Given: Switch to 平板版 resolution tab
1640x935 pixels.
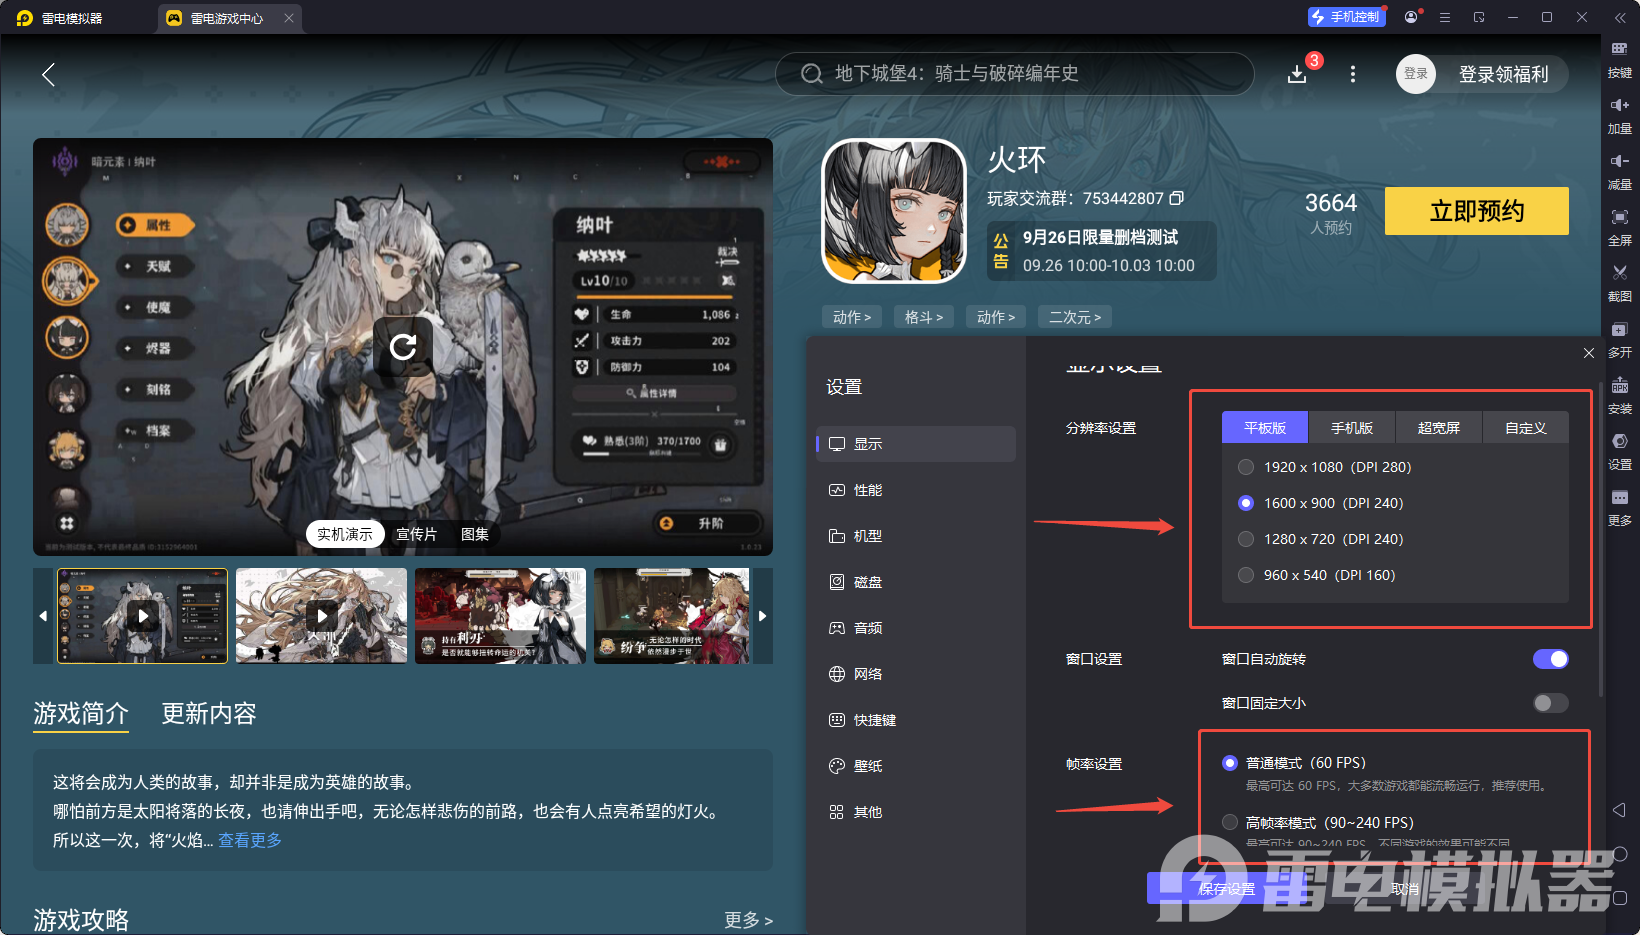Looking at the screenshot, I should pos(1265,428).
